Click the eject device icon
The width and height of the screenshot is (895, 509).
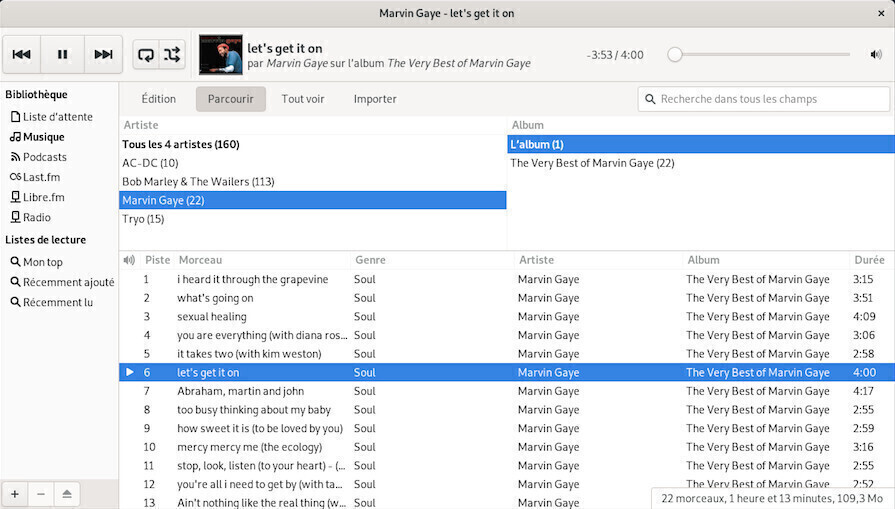pos(67,494)
